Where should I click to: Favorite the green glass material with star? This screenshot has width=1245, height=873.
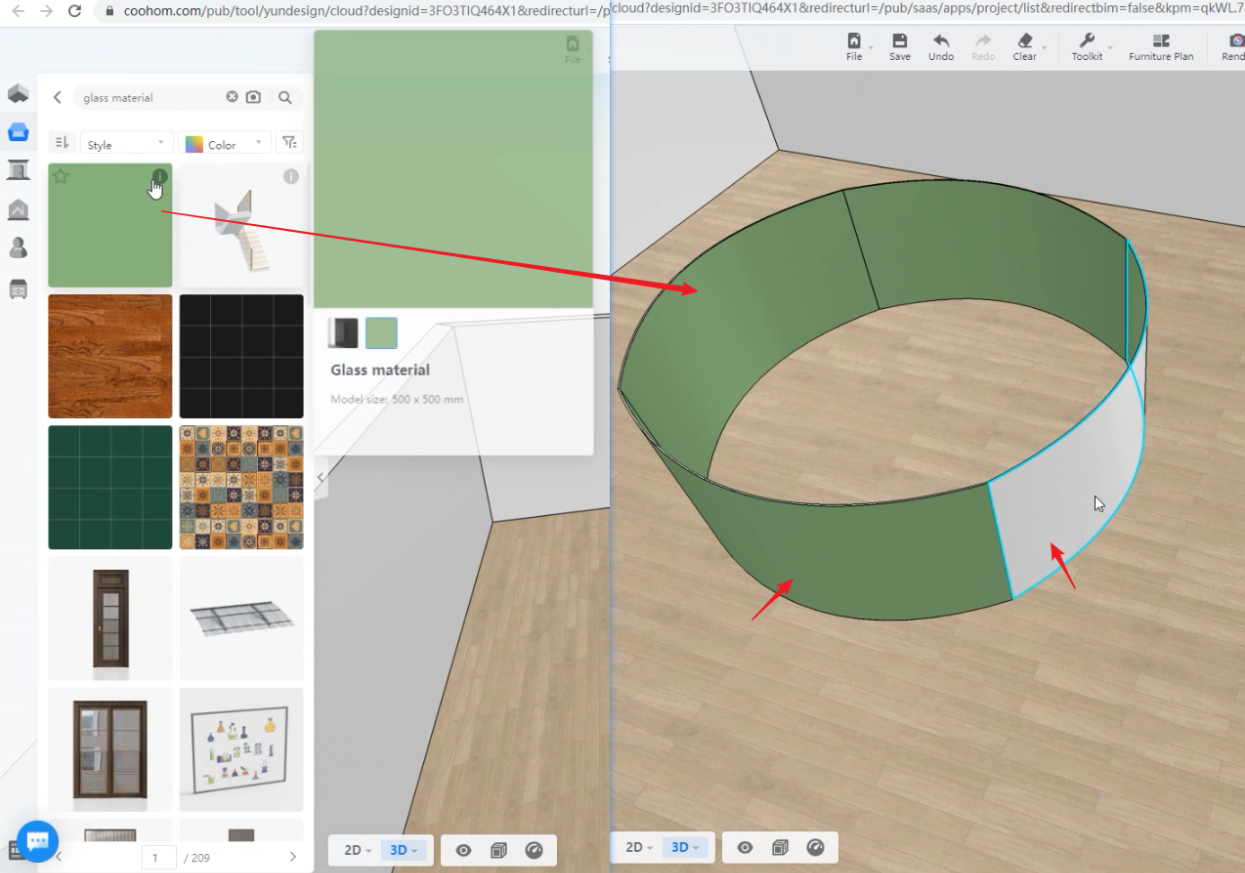[61, 177]
